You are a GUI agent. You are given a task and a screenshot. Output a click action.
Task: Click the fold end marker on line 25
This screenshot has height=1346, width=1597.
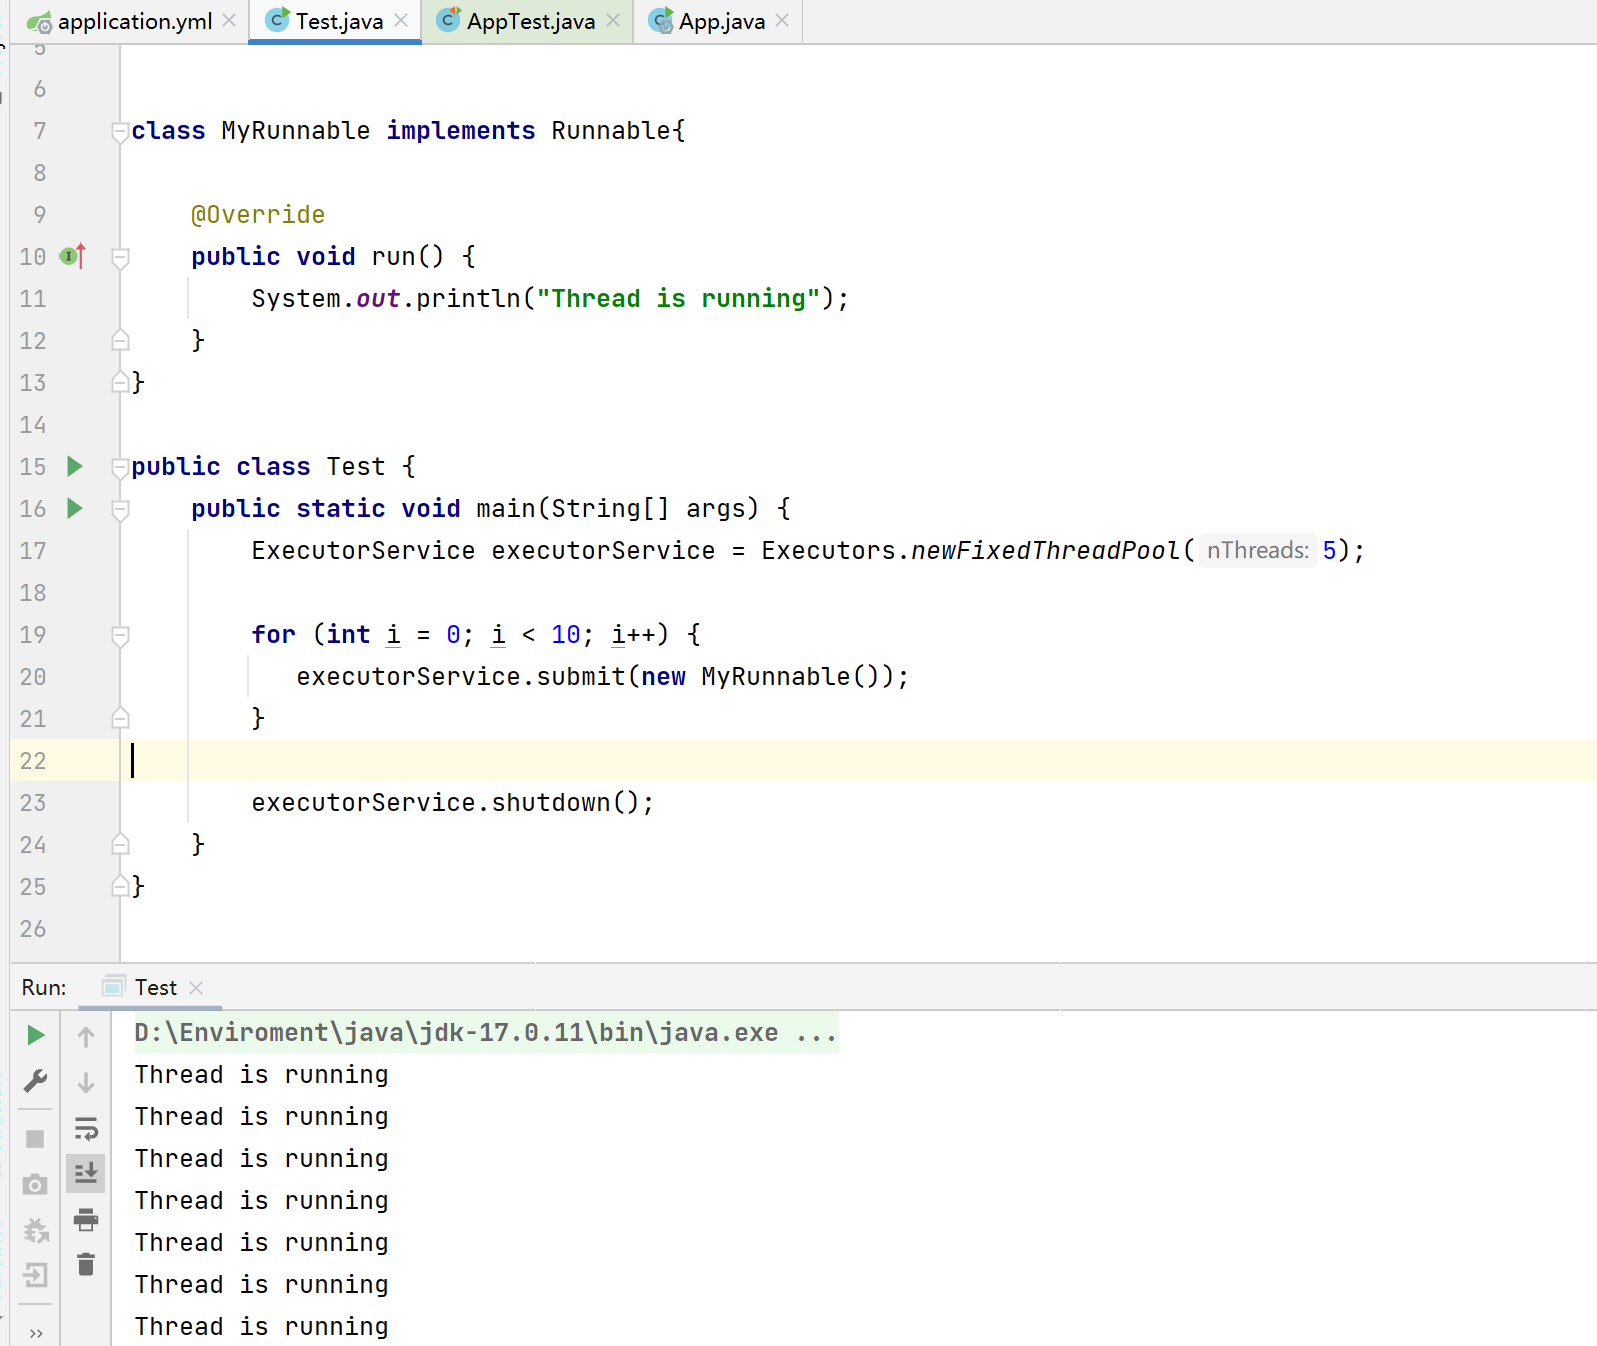click(x=120, y=886)
